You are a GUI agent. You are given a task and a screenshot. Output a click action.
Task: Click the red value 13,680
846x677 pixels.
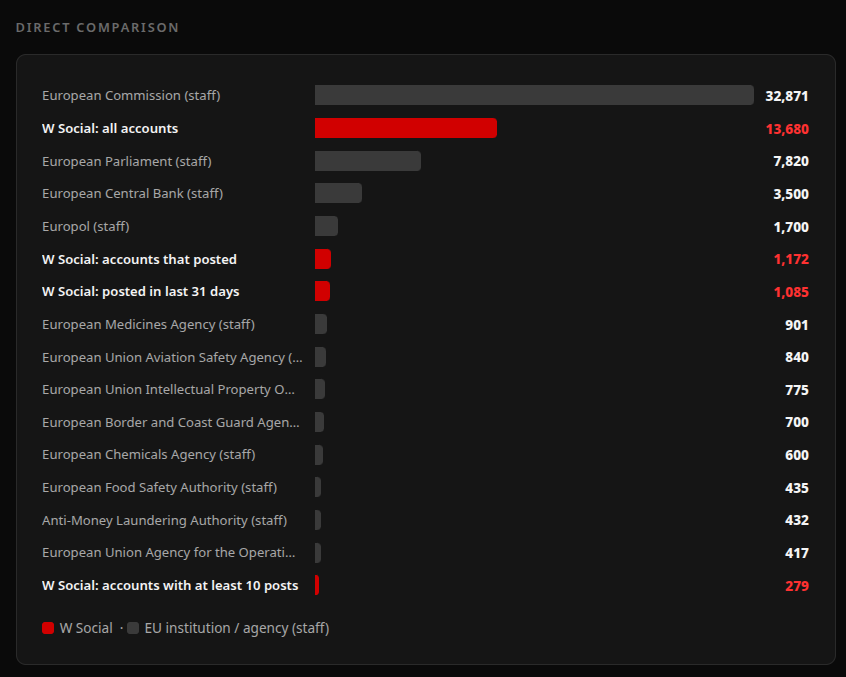(x=787, y=129)
